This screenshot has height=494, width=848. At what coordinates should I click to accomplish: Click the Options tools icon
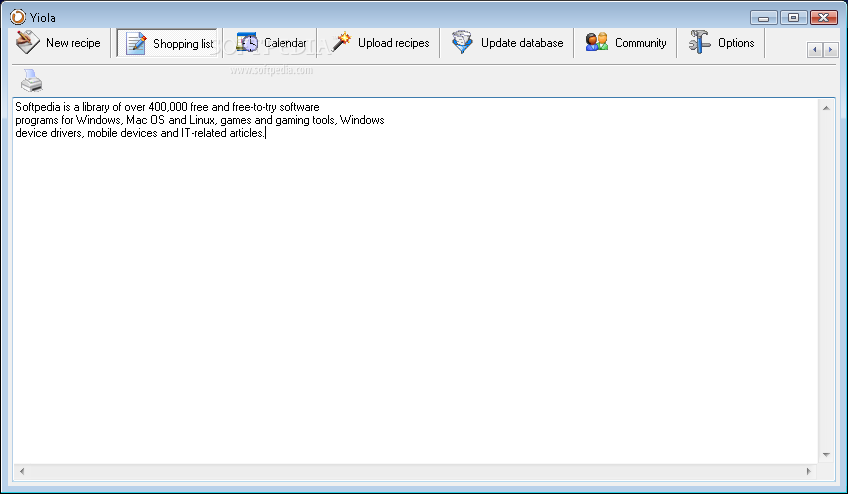[x=699, y=42]
